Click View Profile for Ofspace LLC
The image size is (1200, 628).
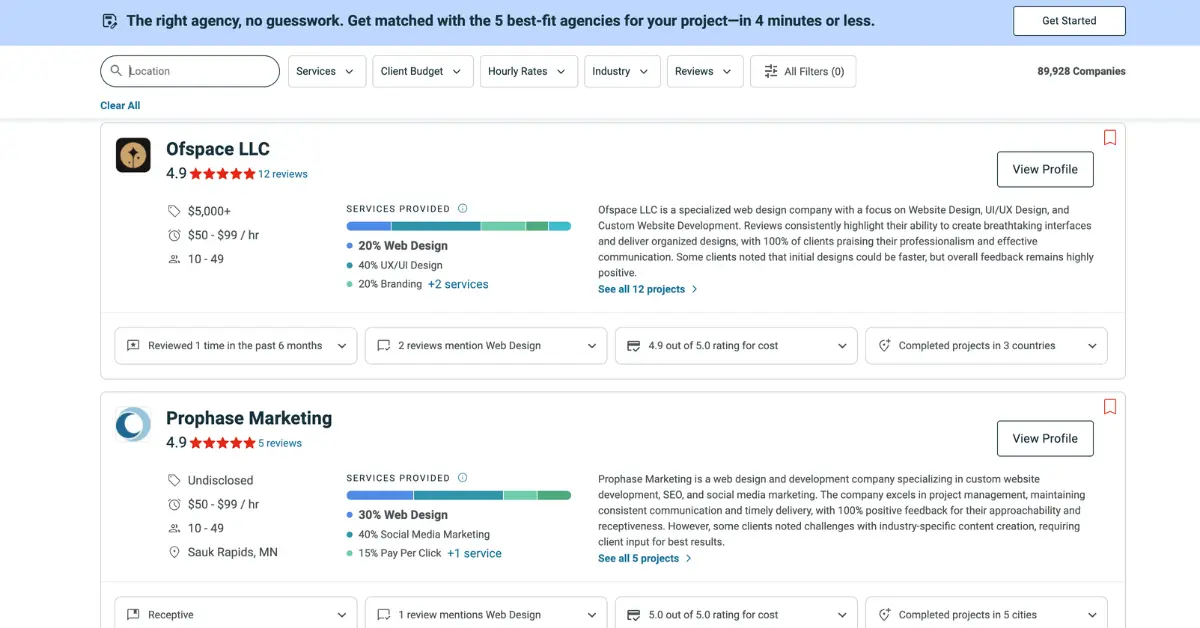pos(1044,169)
